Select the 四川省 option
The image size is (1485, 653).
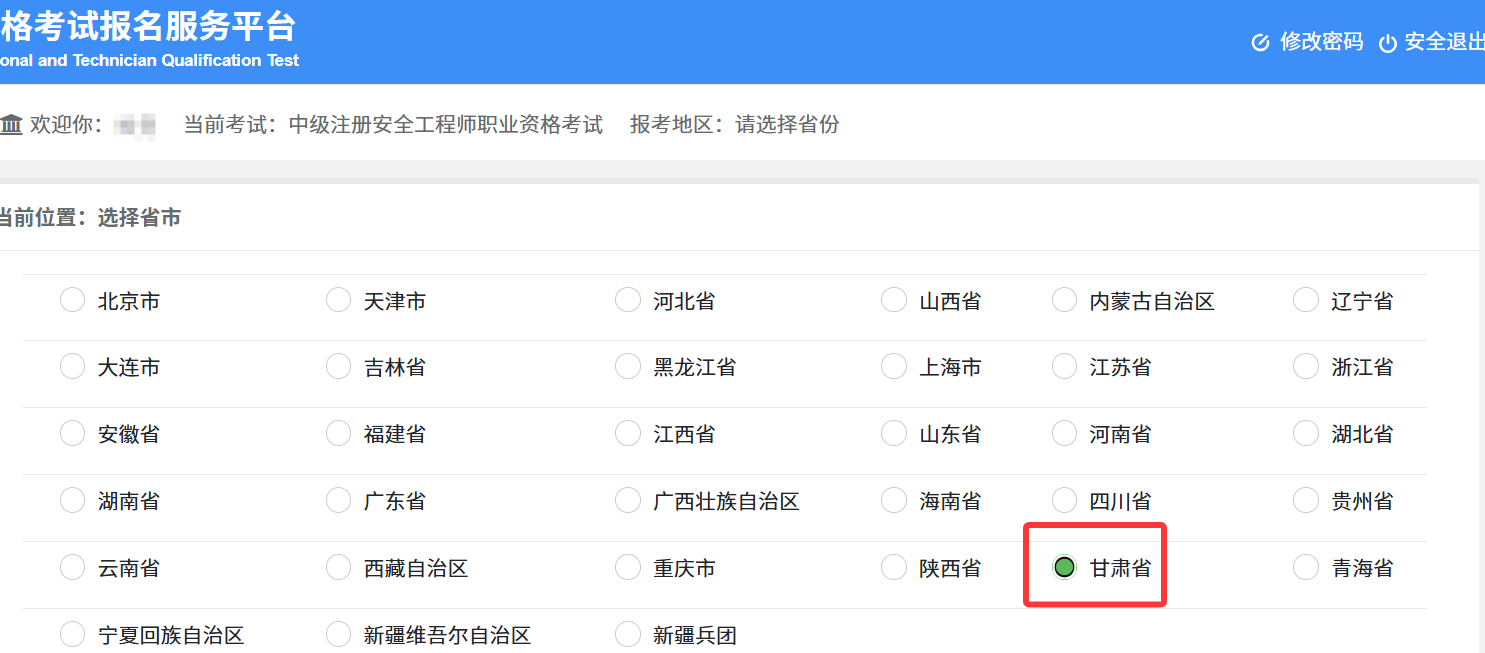click(1064, 500)
